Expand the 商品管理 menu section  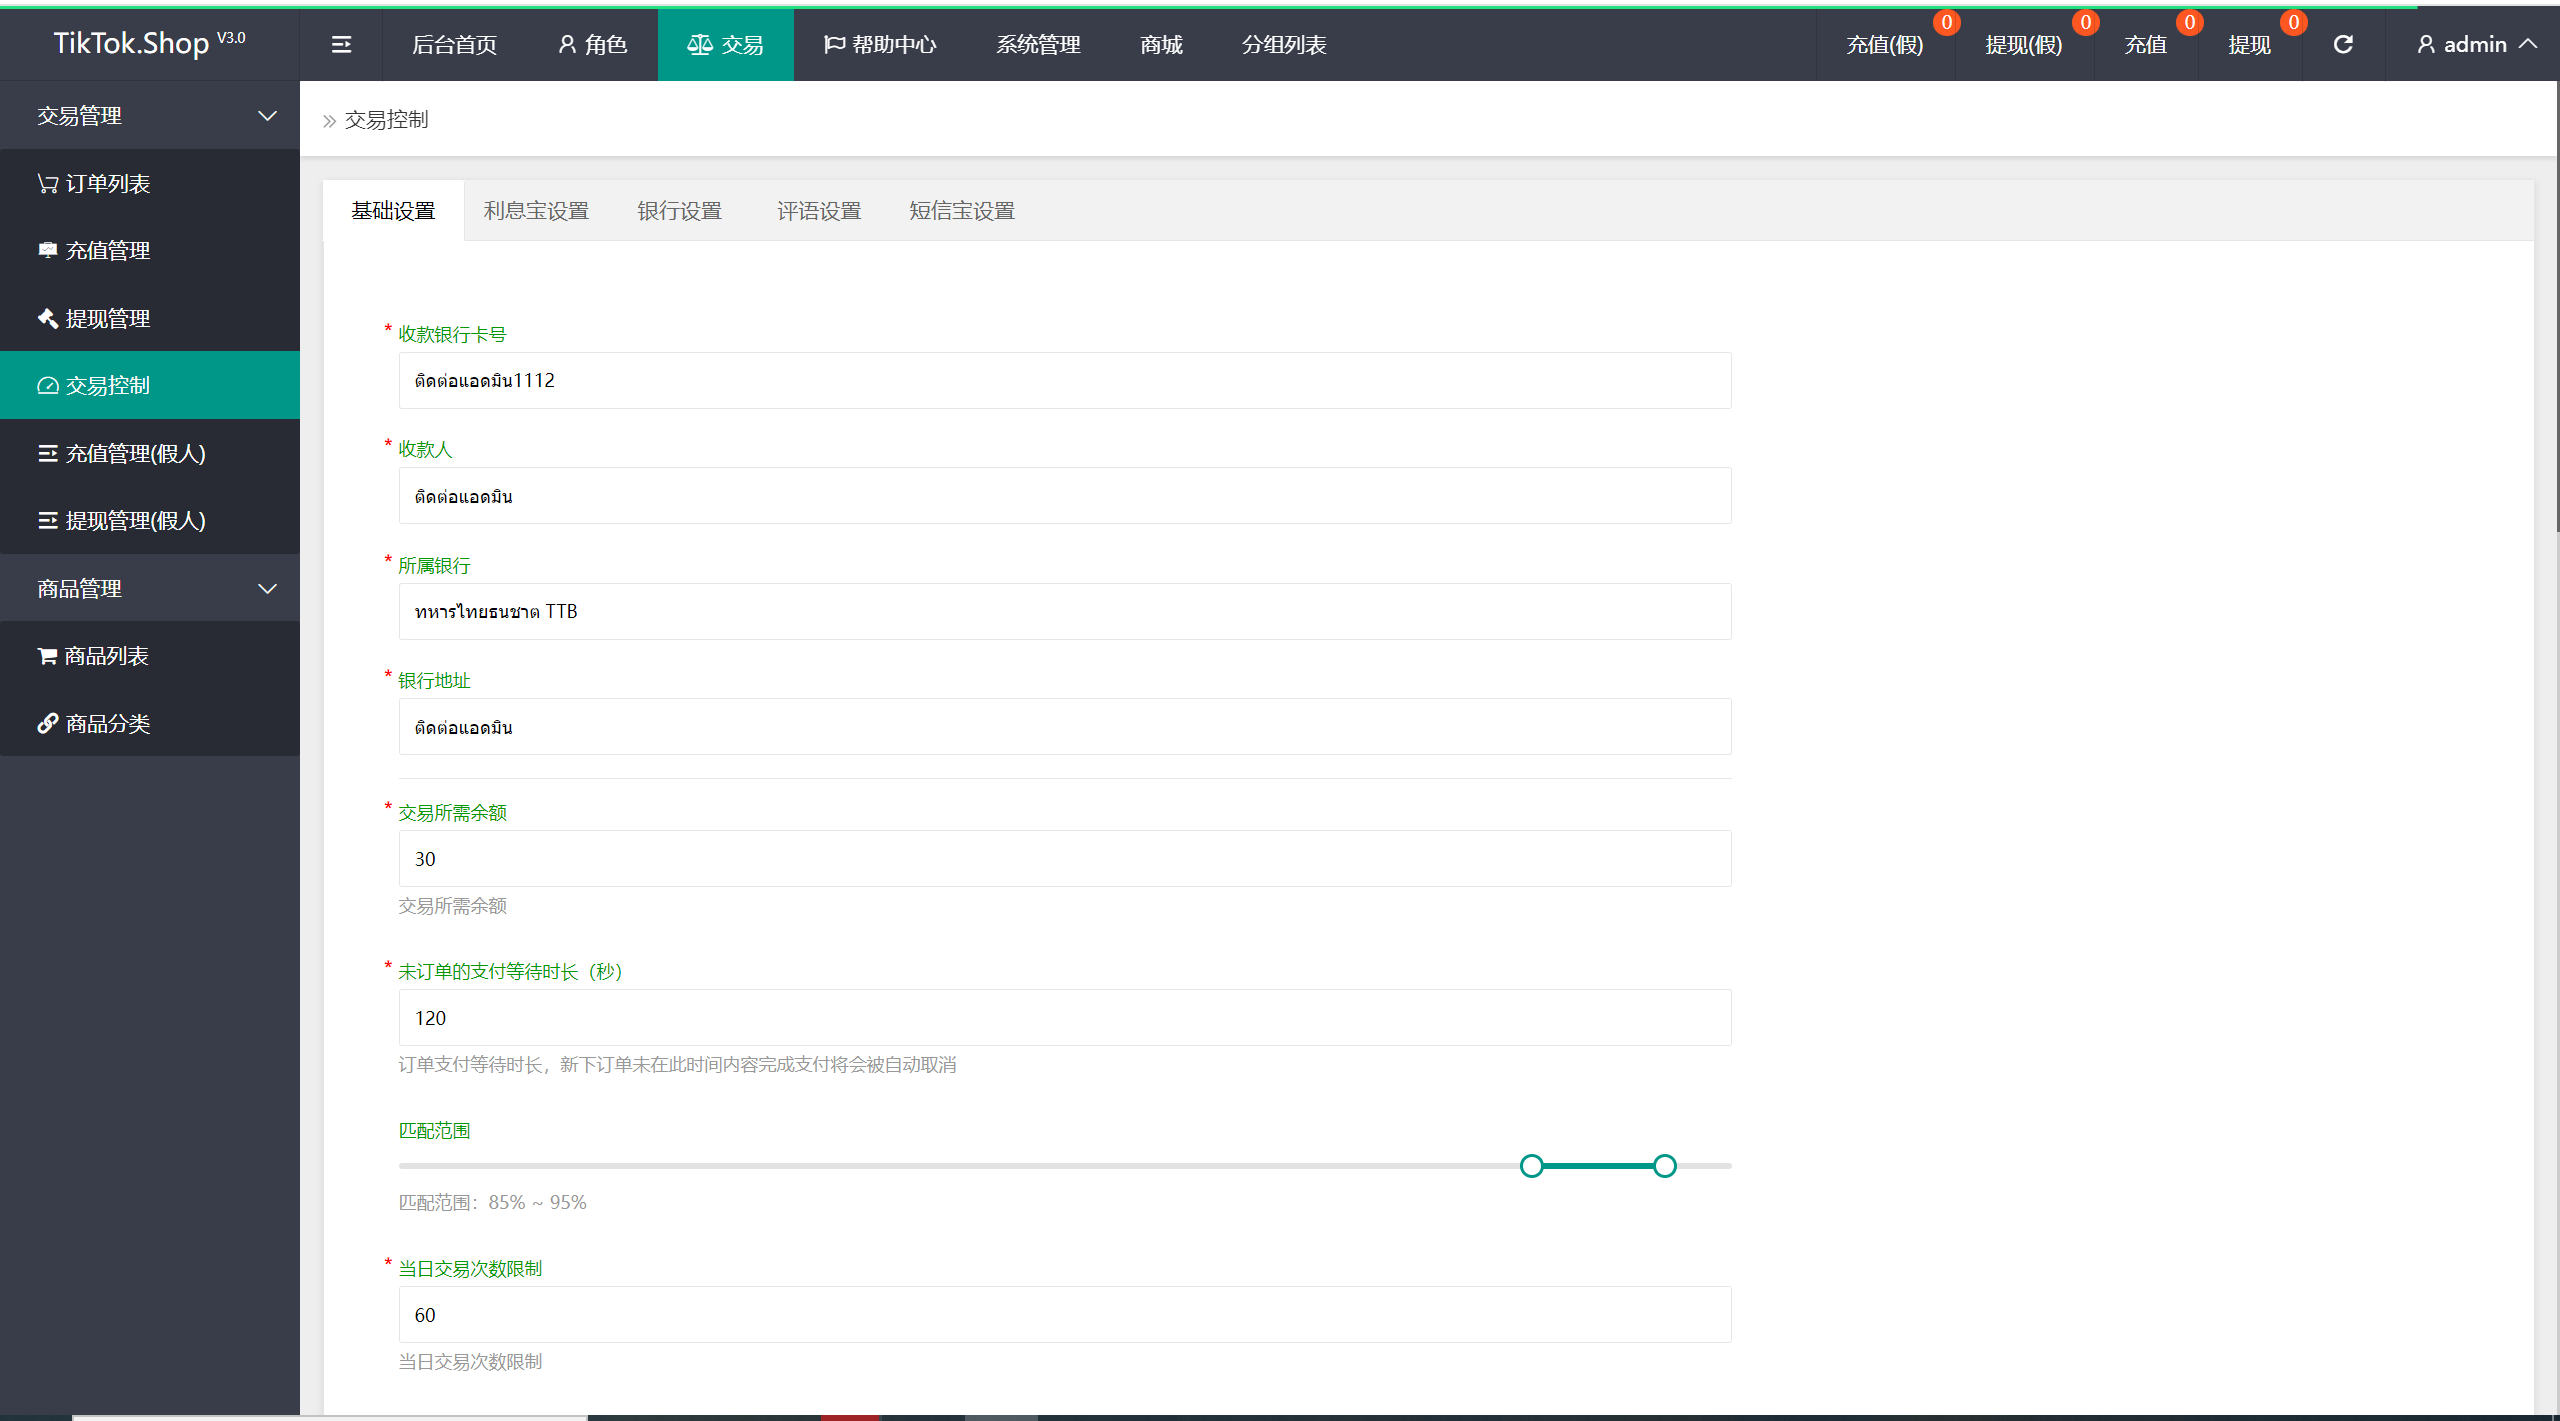[149, 586]
